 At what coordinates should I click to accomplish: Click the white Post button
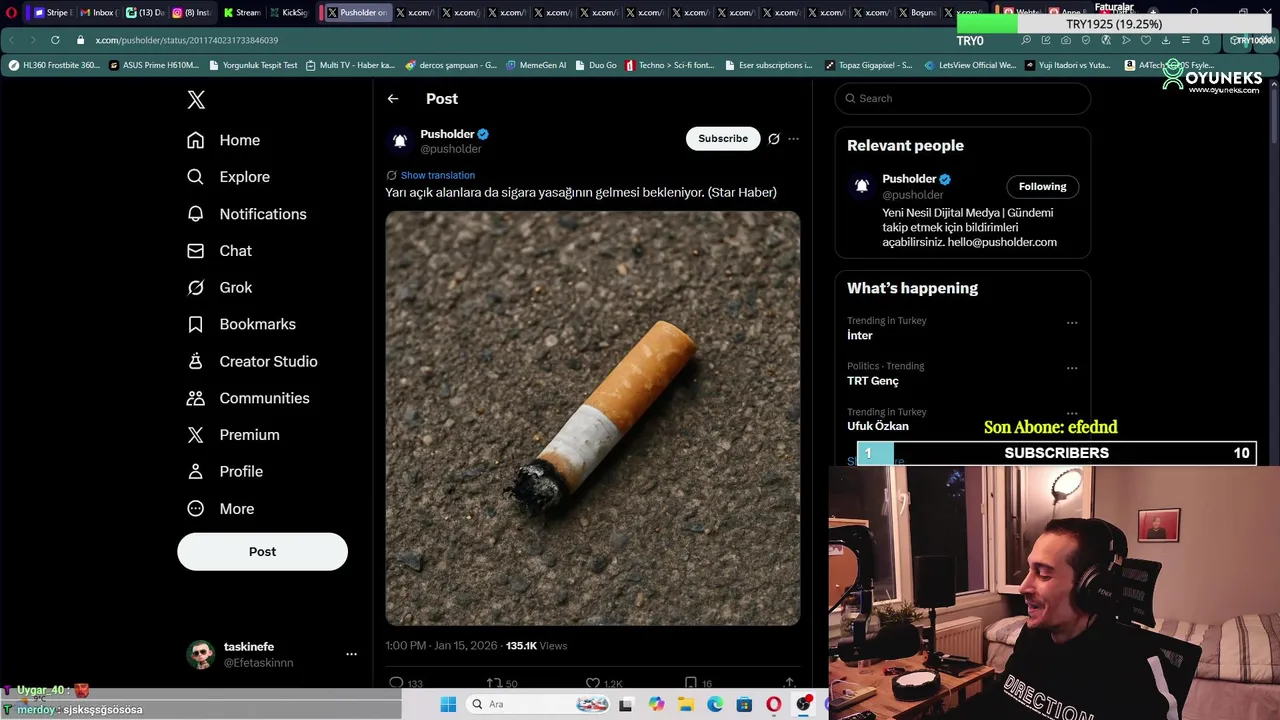coord(262,552)
